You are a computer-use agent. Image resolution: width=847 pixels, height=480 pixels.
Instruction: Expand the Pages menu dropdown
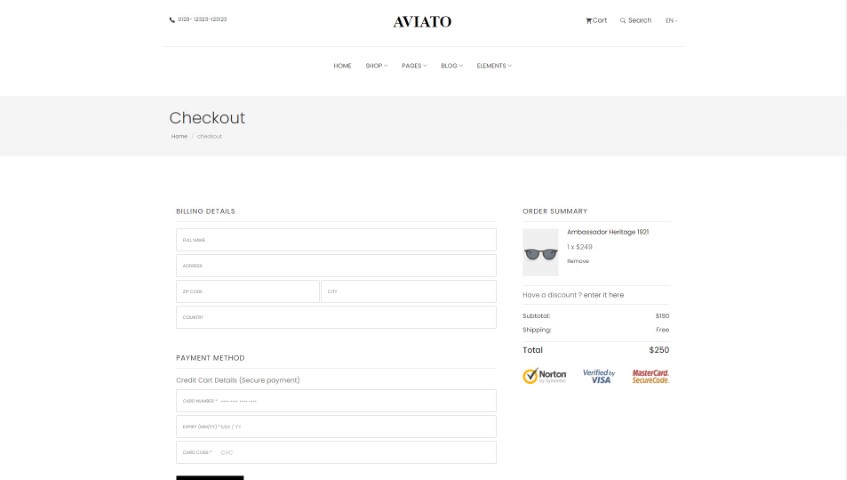tap(414, 66)
